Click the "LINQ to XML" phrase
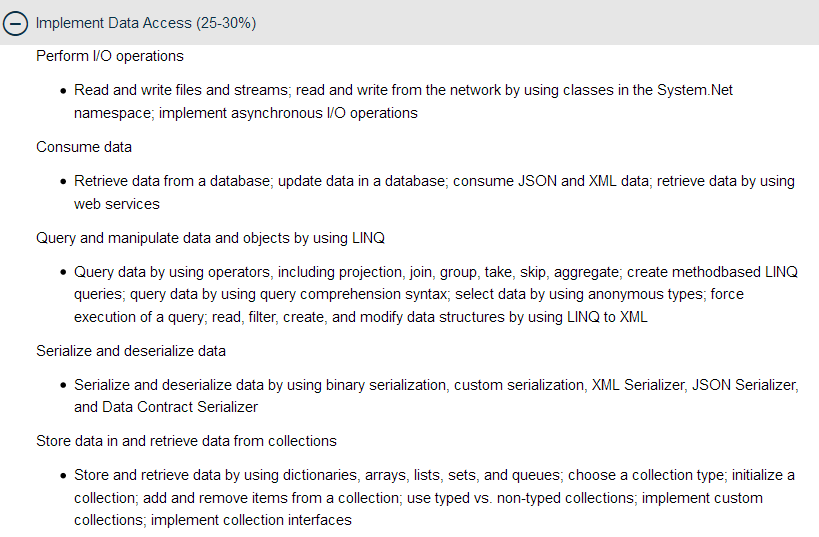The image size is (819, 537). pyautogui.click(x=608, y=317)
